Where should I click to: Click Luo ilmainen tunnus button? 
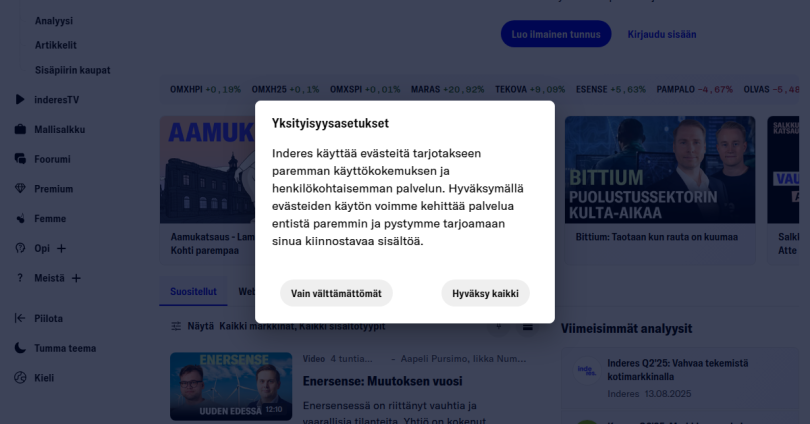pyautogui.click(x=556, y=34)
